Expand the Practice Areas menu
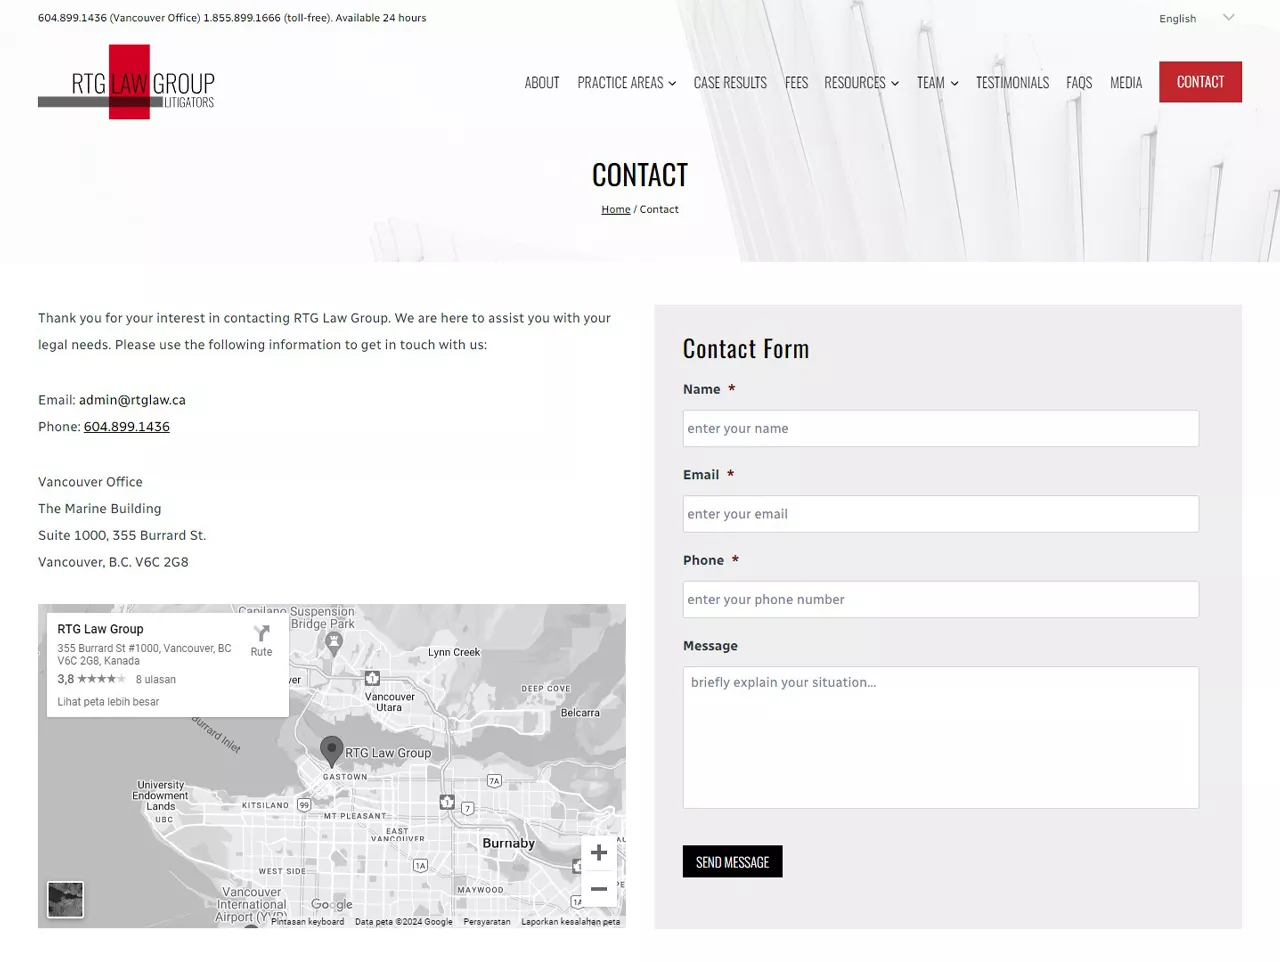This screenshot has height=962, width=1280. pos(626,83)
